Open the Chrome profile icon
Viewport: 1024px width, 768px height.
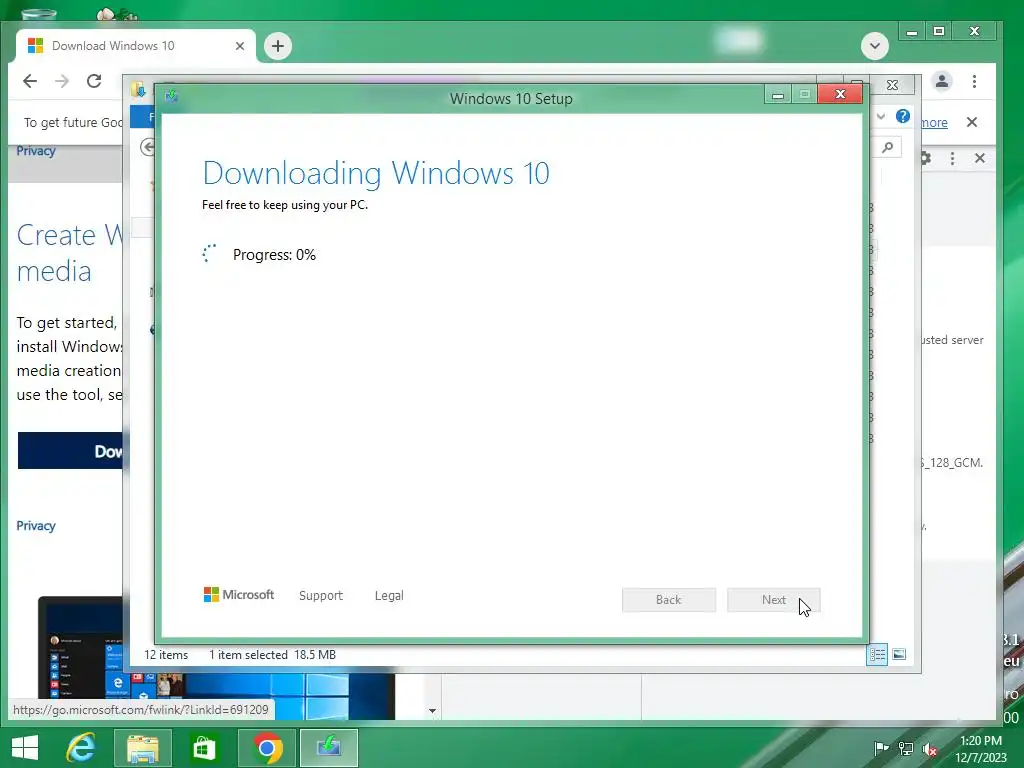942,81
